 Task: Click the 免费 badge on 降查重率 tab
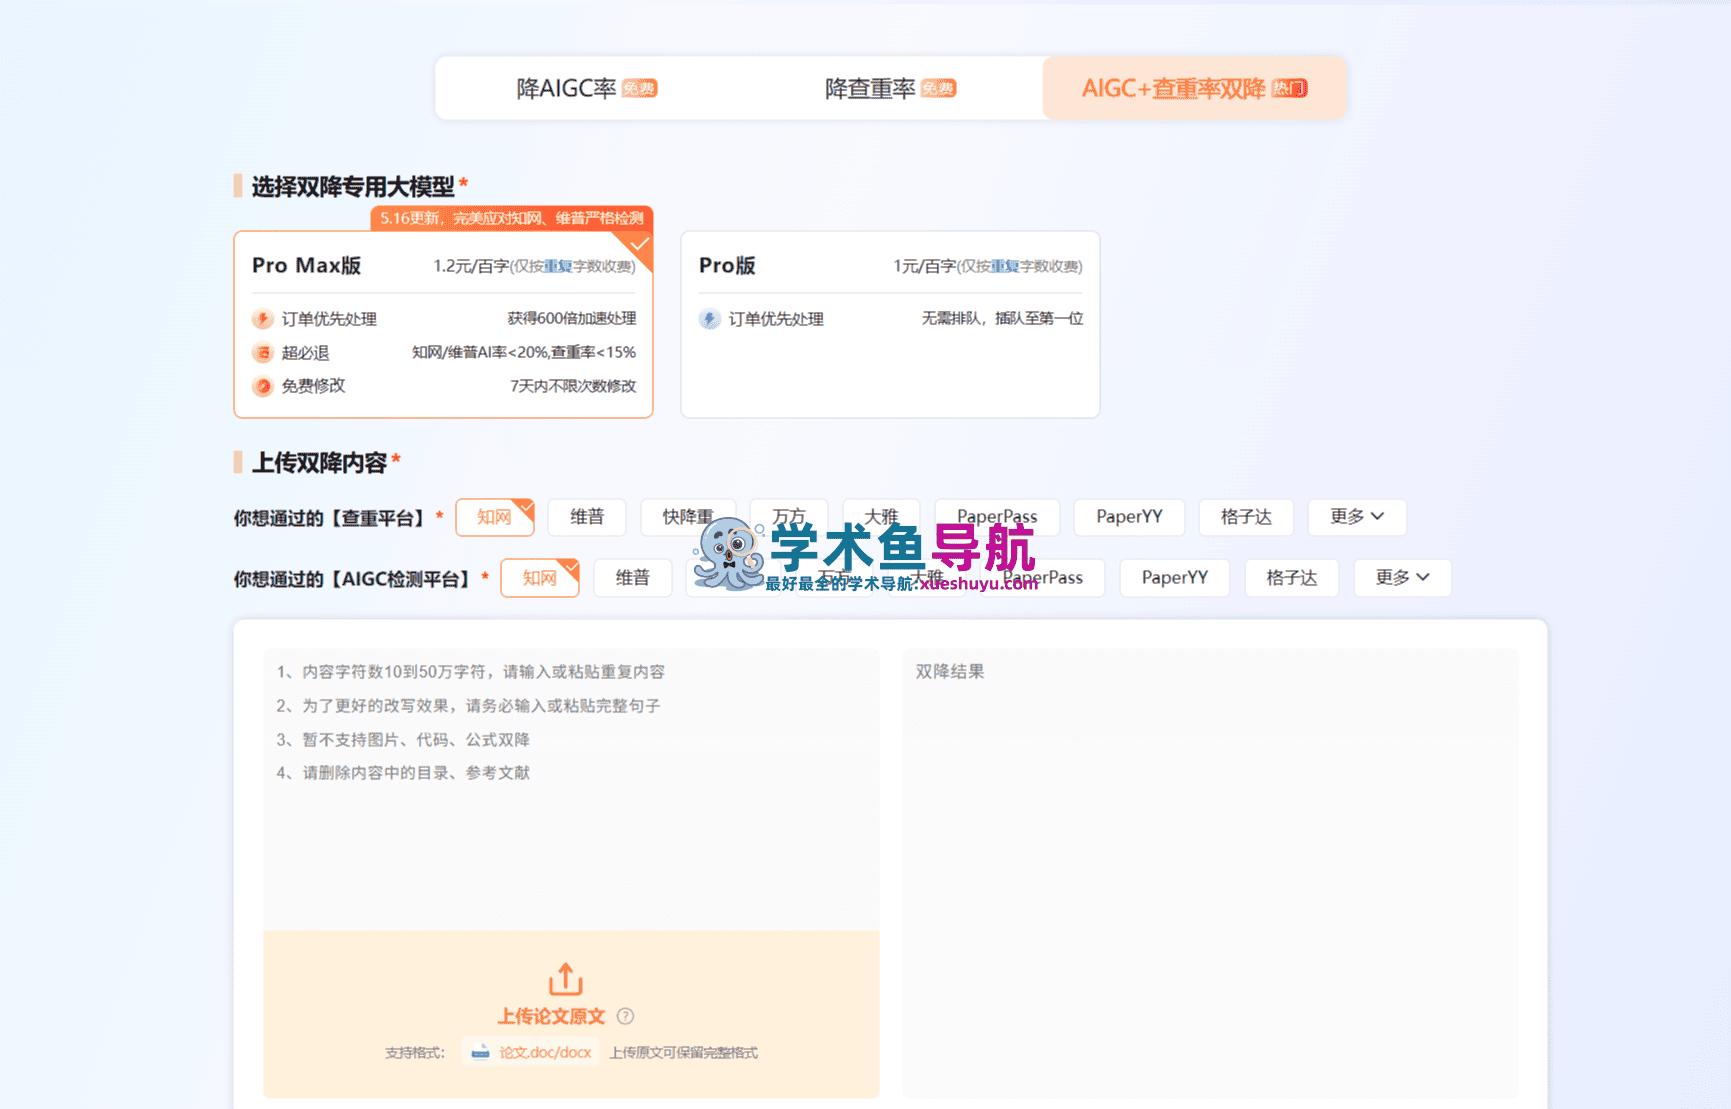tap(938, 89)
